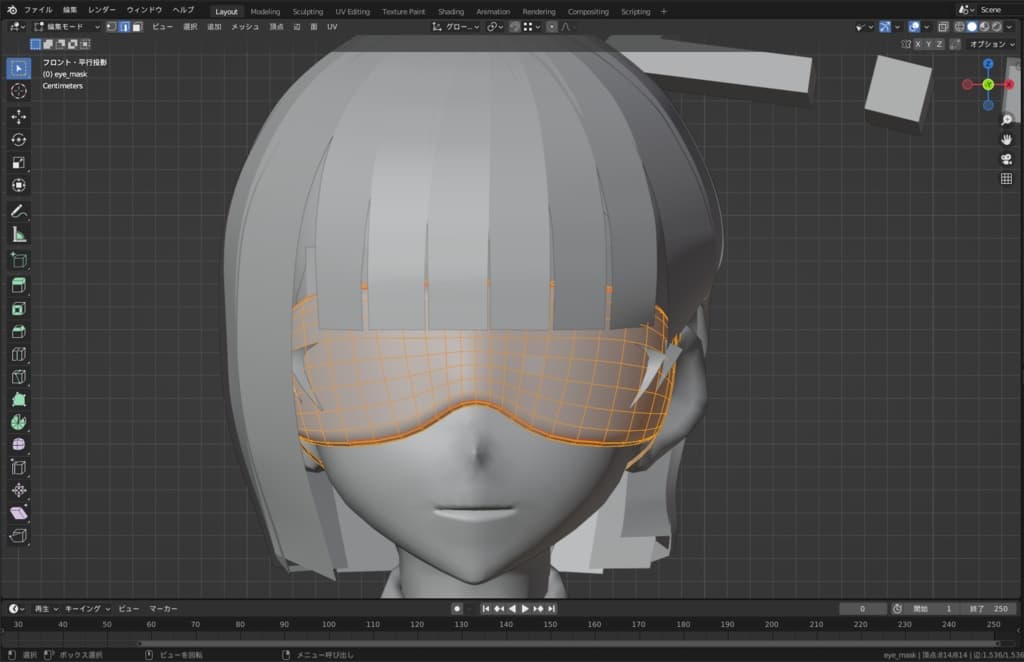Activate the Annotate pencil tool
Image resolution: width=1024 pixels, height=662 pixels.
[x=18, y=211]
